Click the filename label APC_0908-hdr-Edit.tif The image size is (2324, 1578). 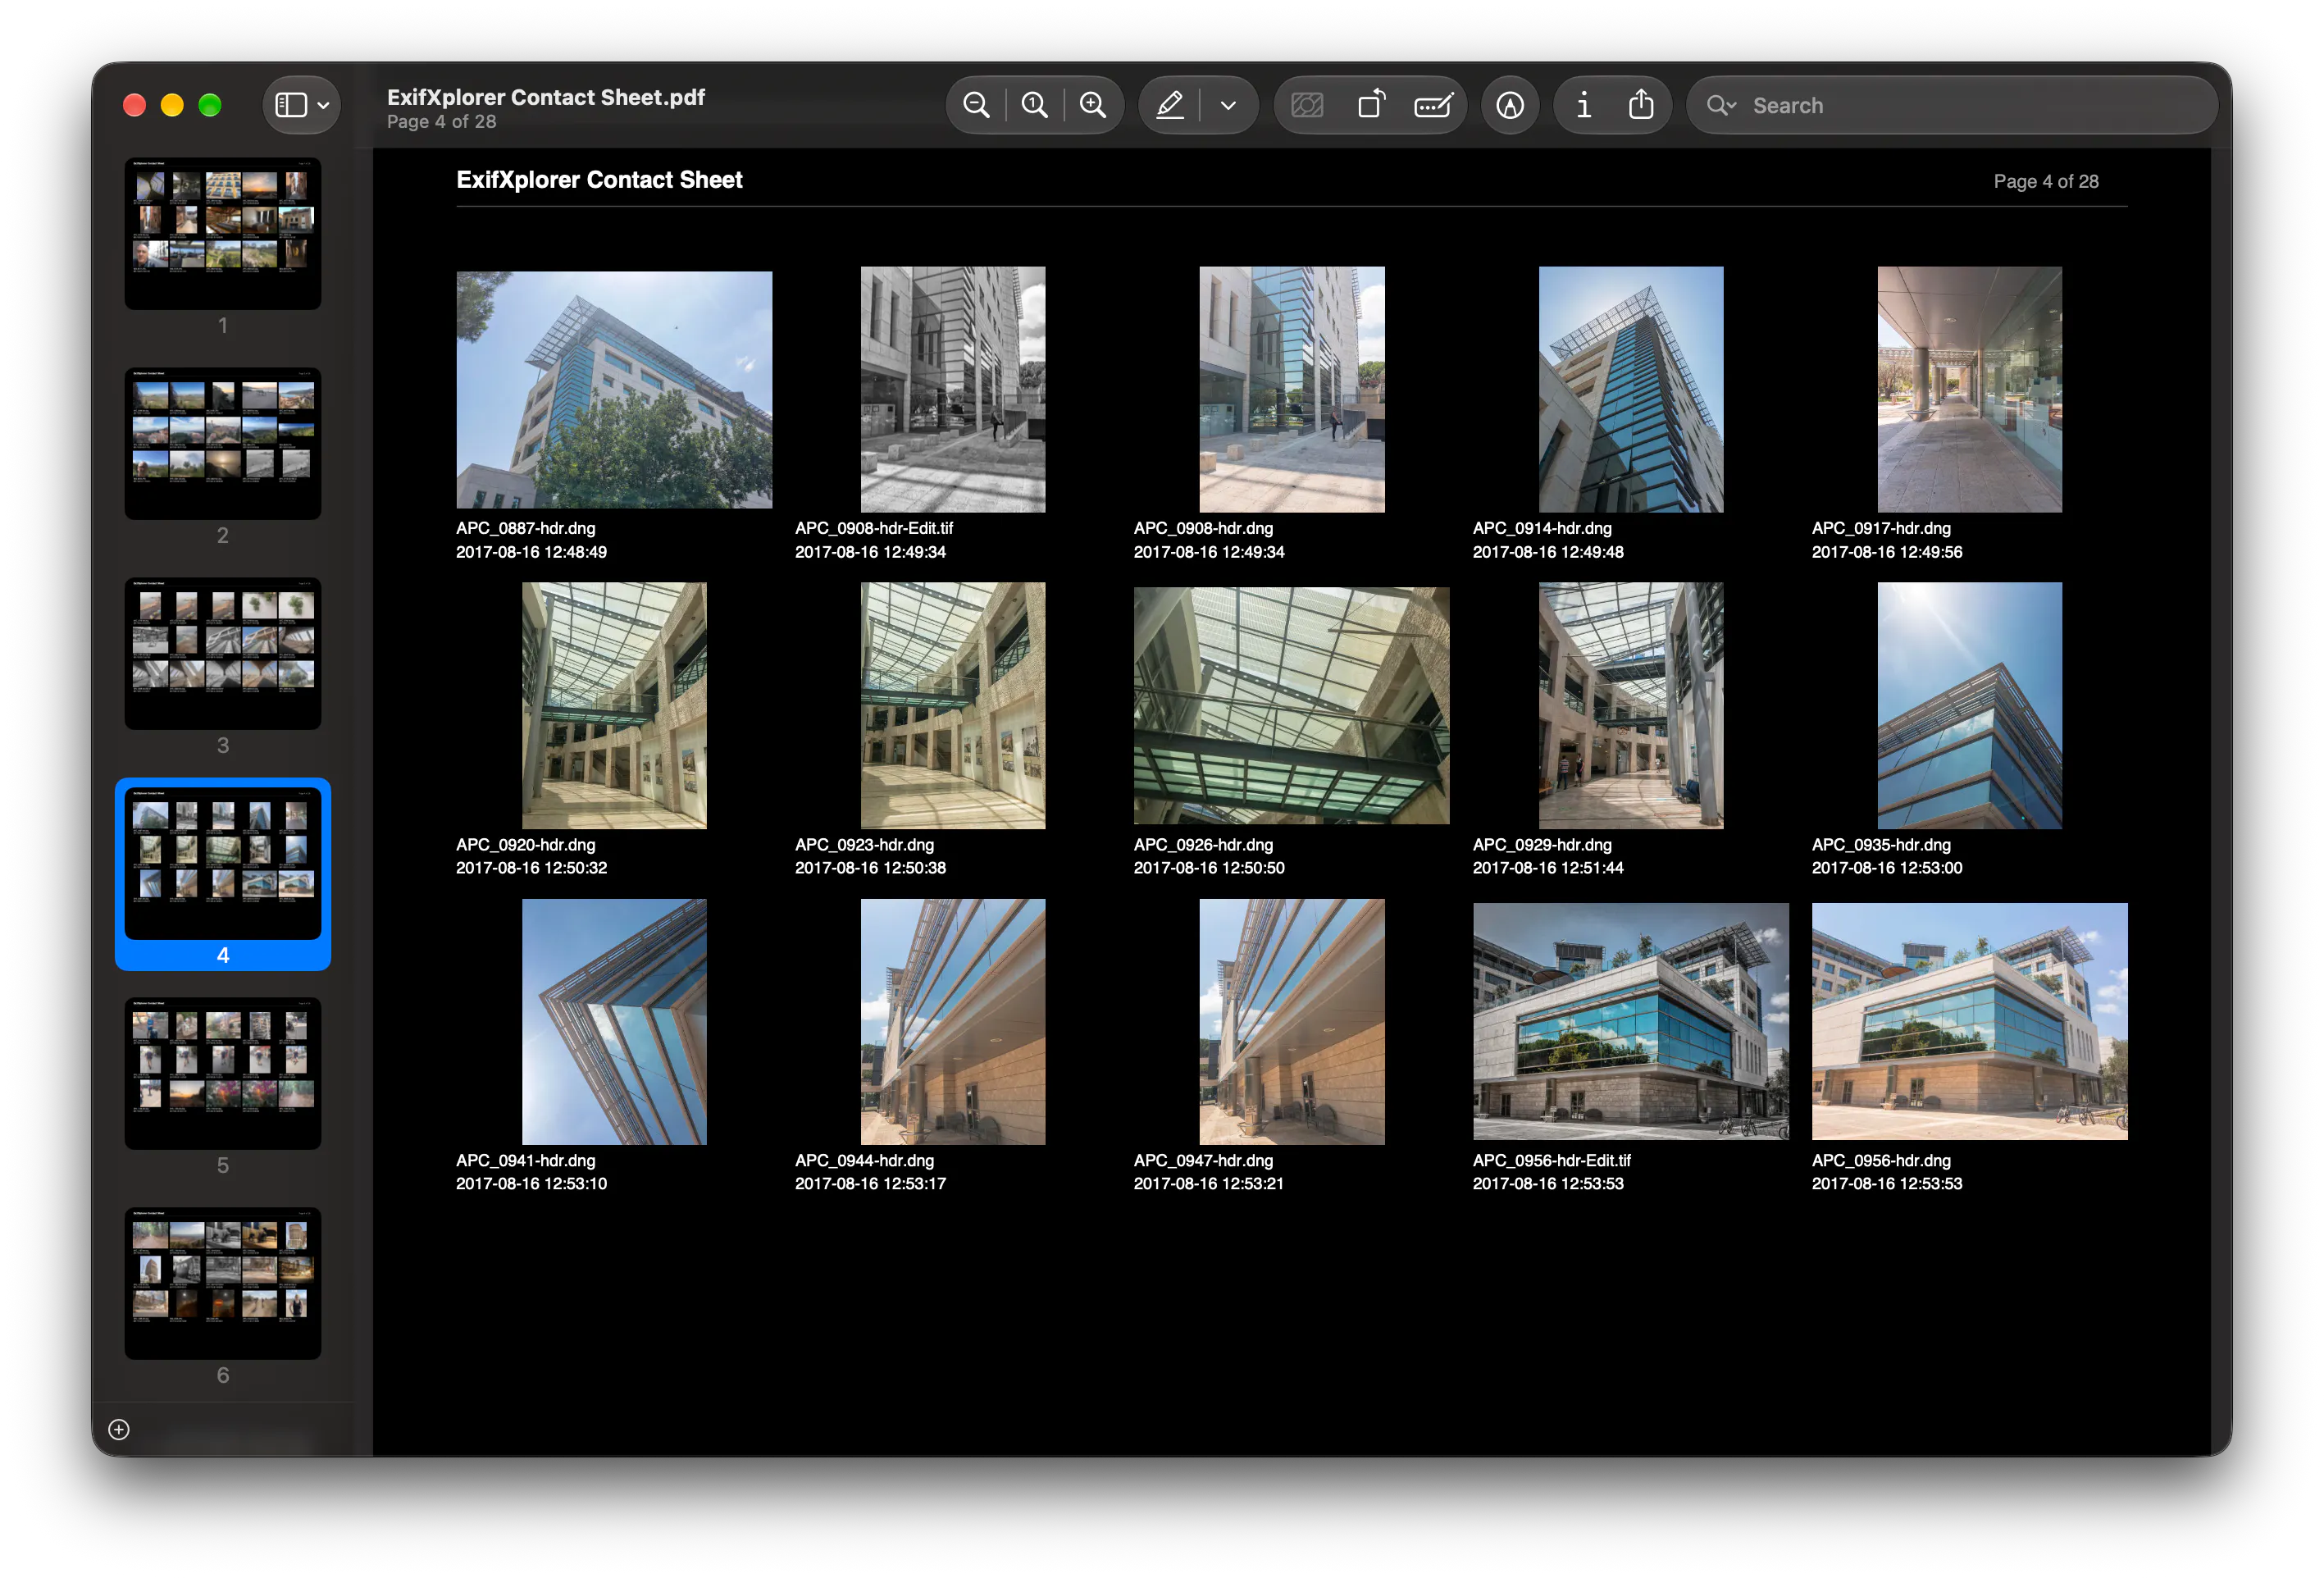[x=874, y=528]
